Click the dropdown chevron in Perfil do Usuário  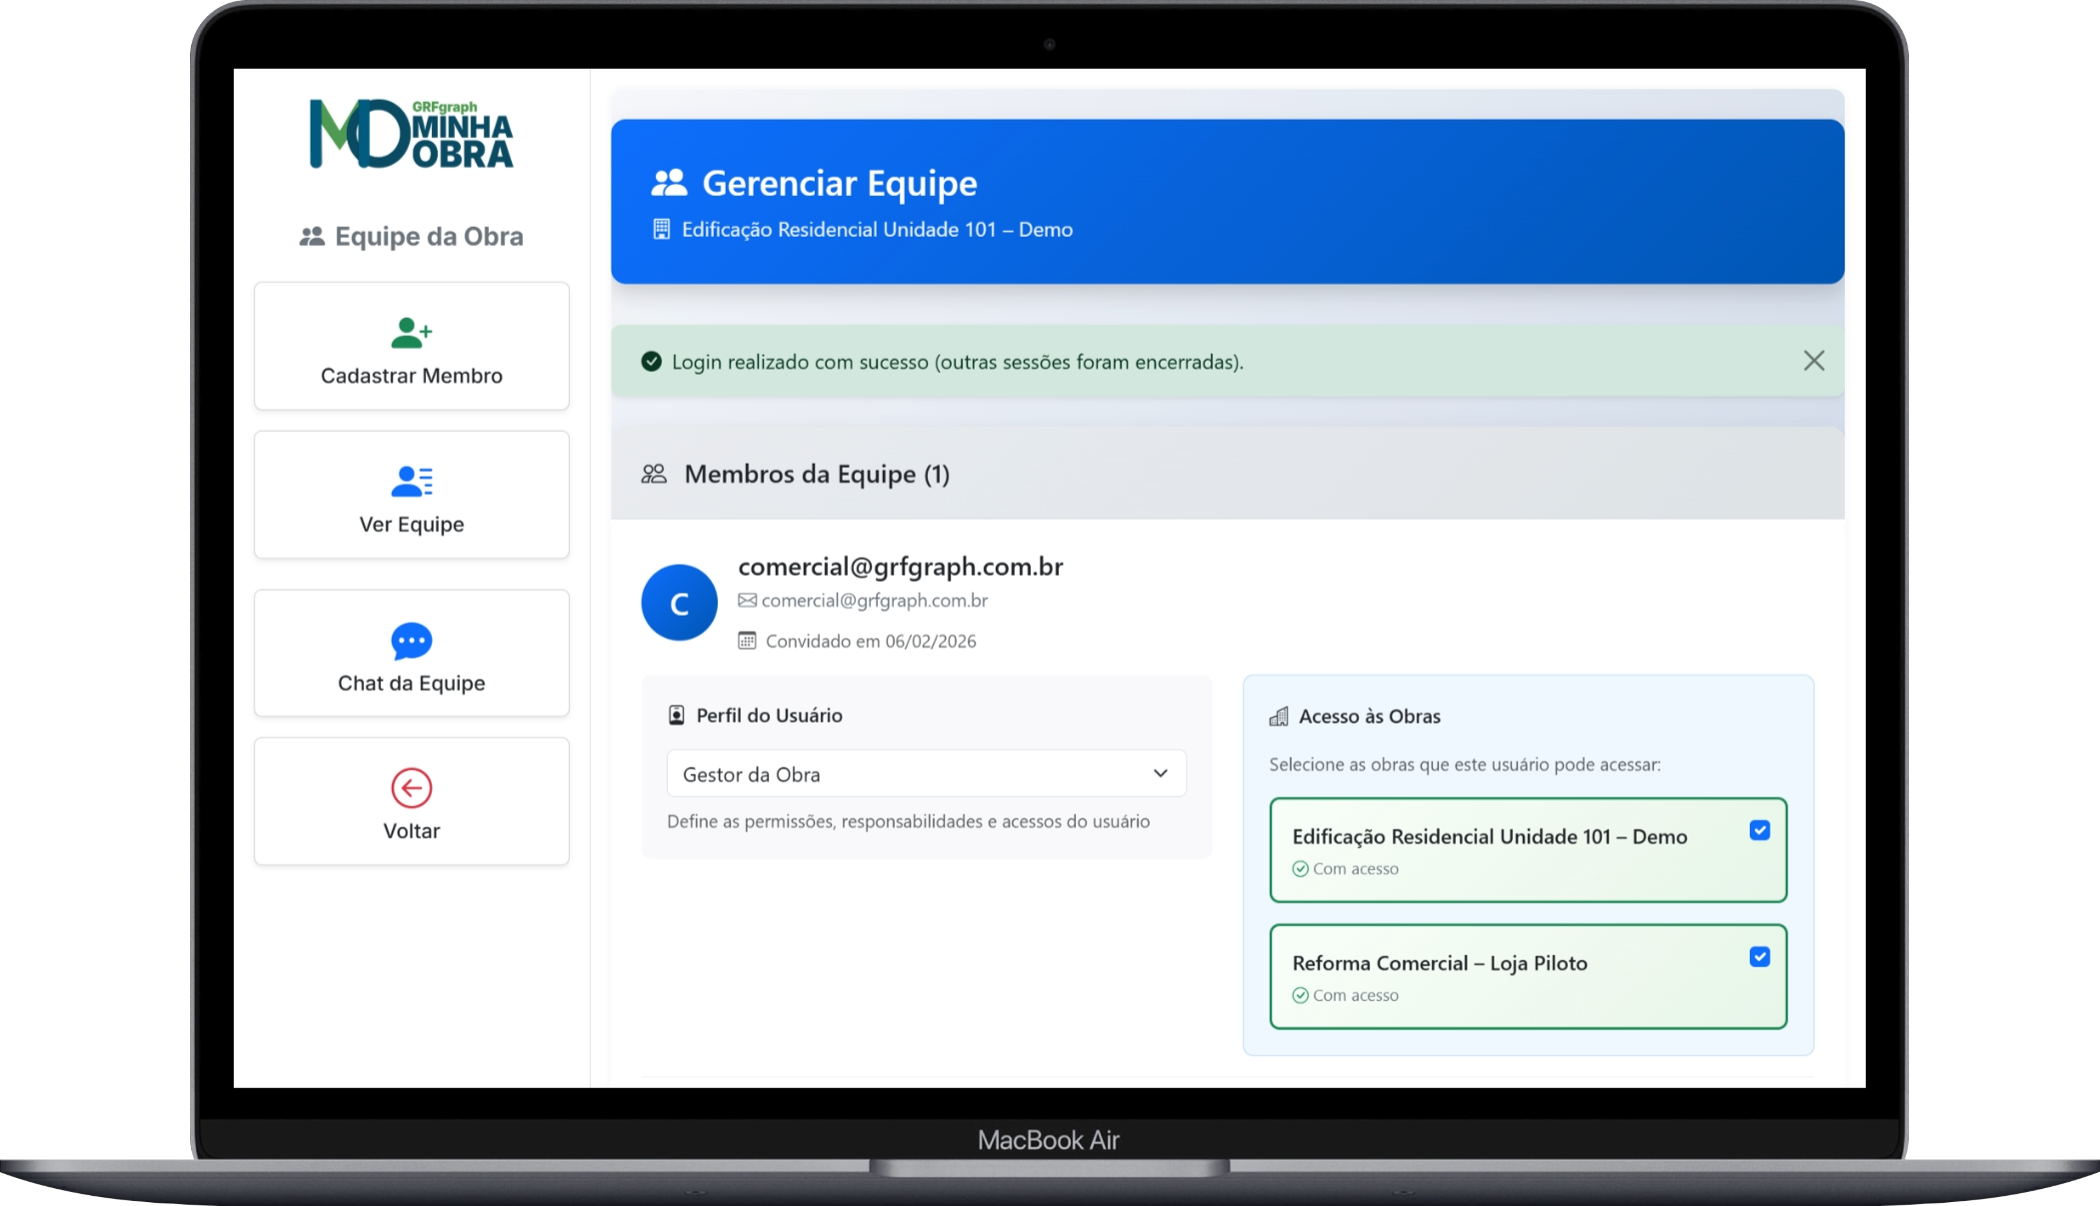click(1160, 774)
